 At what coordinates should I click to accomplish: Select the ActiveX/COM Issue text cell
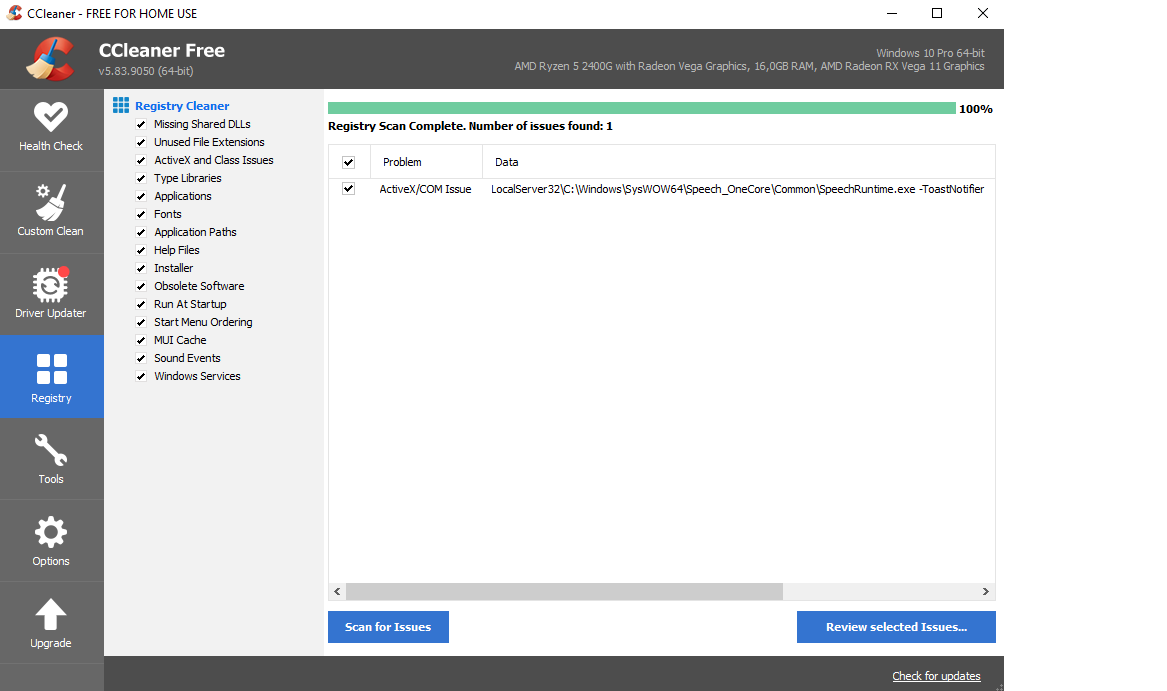coord(426,189)
